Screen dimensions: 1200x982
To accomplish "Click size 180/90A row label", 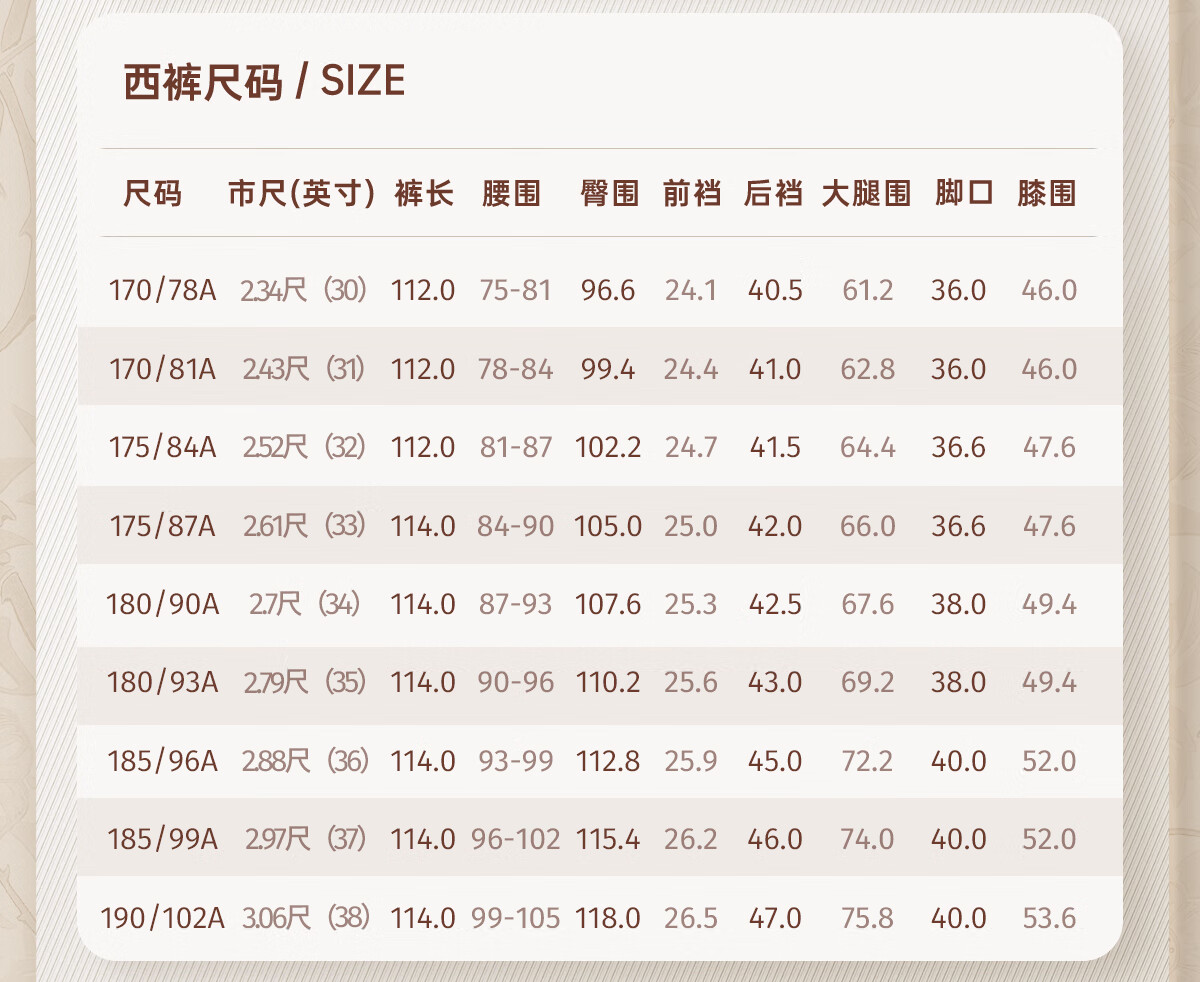I will tap(162, 604).
